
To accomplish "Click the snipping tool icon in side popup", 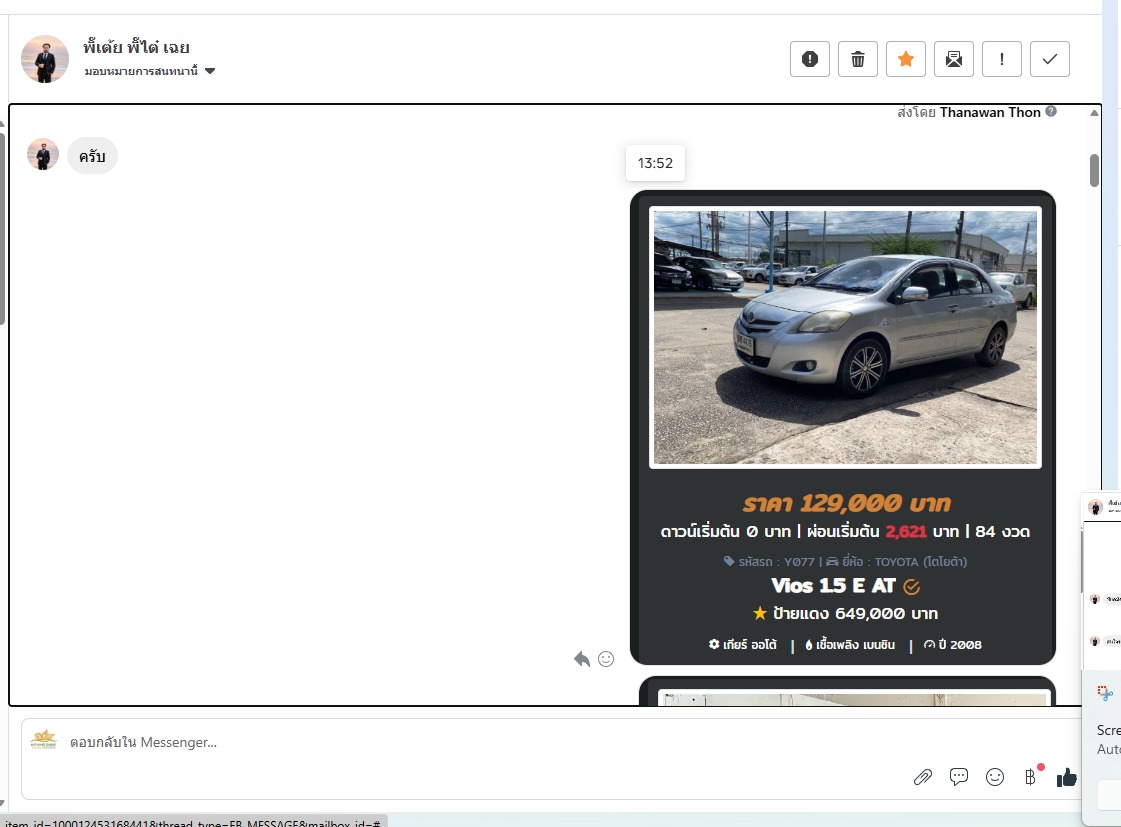I will coord(1105,693).
